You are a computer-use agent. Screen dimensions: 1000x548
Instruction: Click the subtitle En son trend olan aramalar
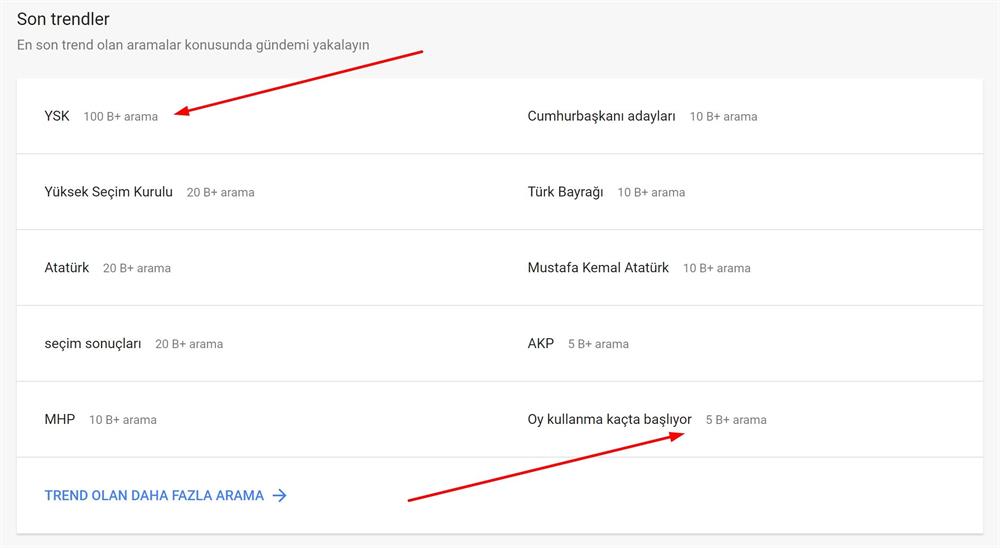193,45
